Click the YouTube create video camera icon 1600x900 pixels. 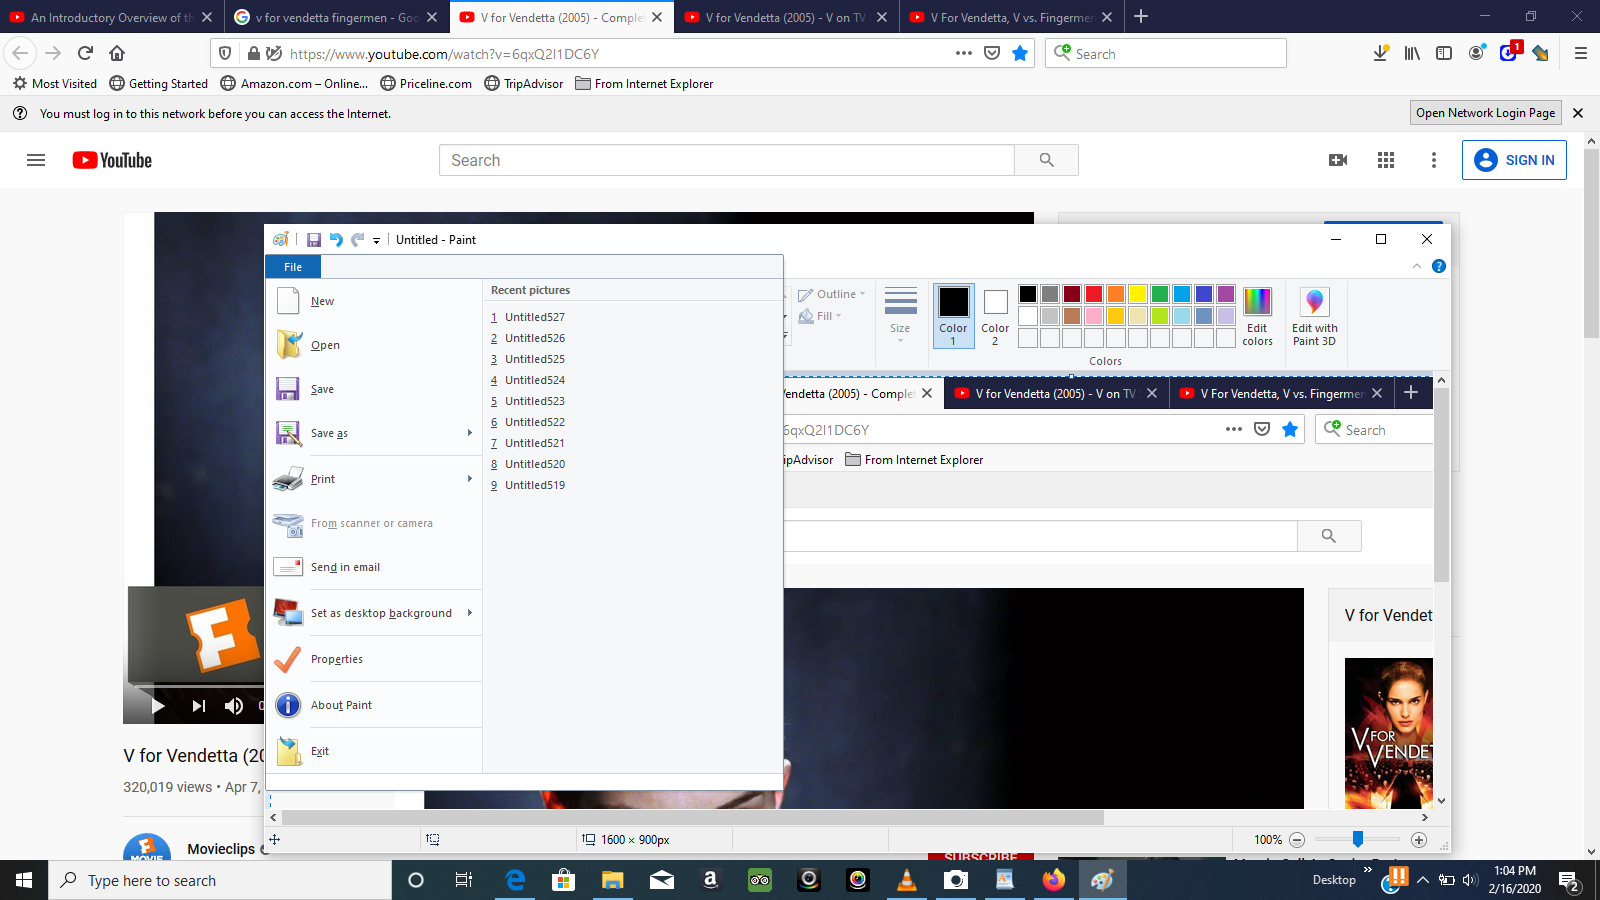click(x=1338, y=160)
